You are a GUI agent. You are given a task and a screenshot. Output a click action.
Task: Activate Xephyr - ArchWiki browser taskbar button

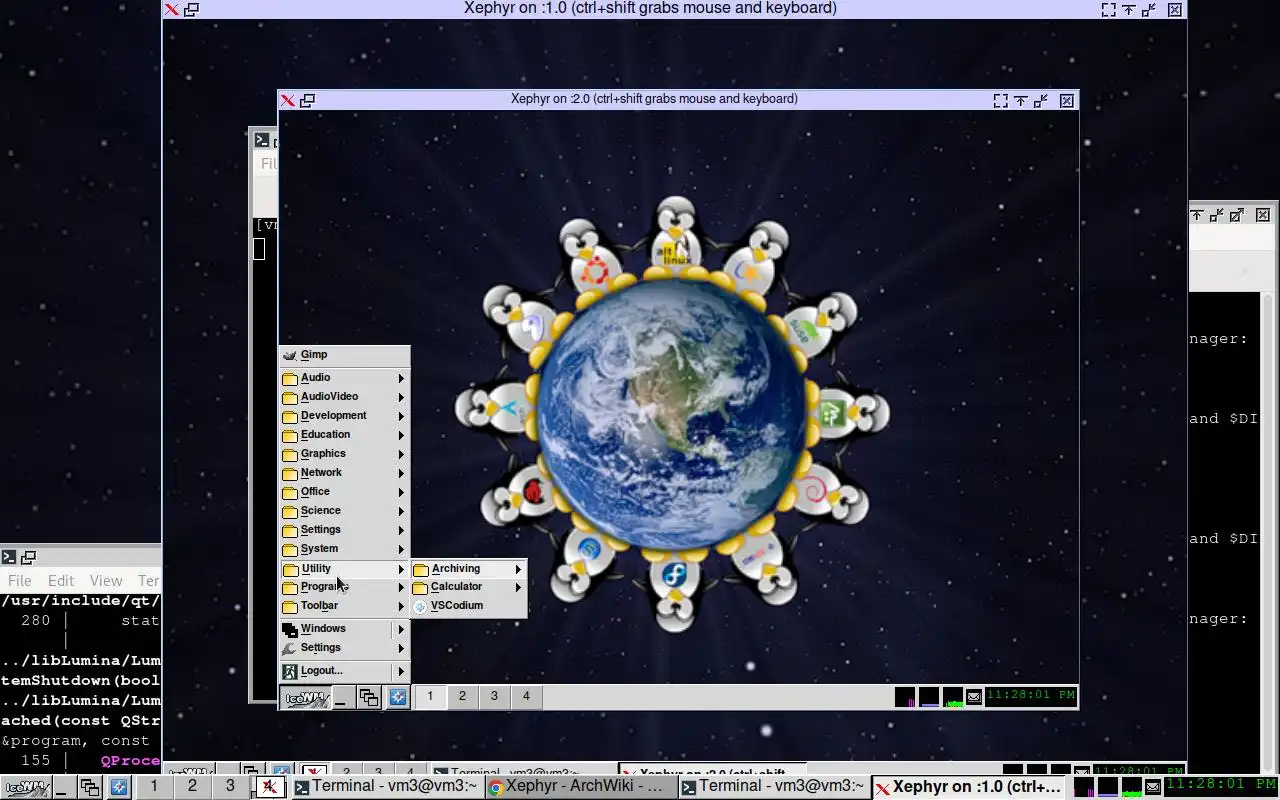pos(580,787)
